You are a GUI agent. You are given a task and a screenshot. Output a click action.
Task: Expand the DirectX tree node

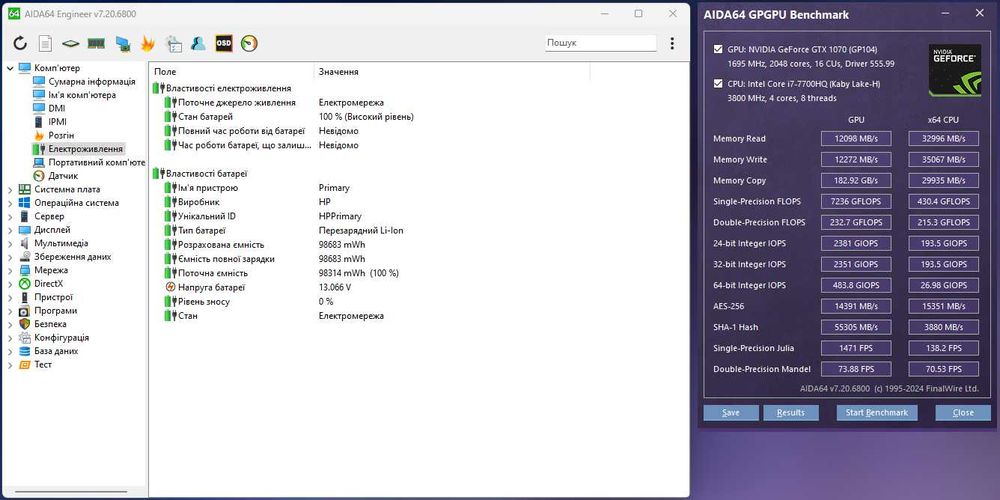coord(10,284)
